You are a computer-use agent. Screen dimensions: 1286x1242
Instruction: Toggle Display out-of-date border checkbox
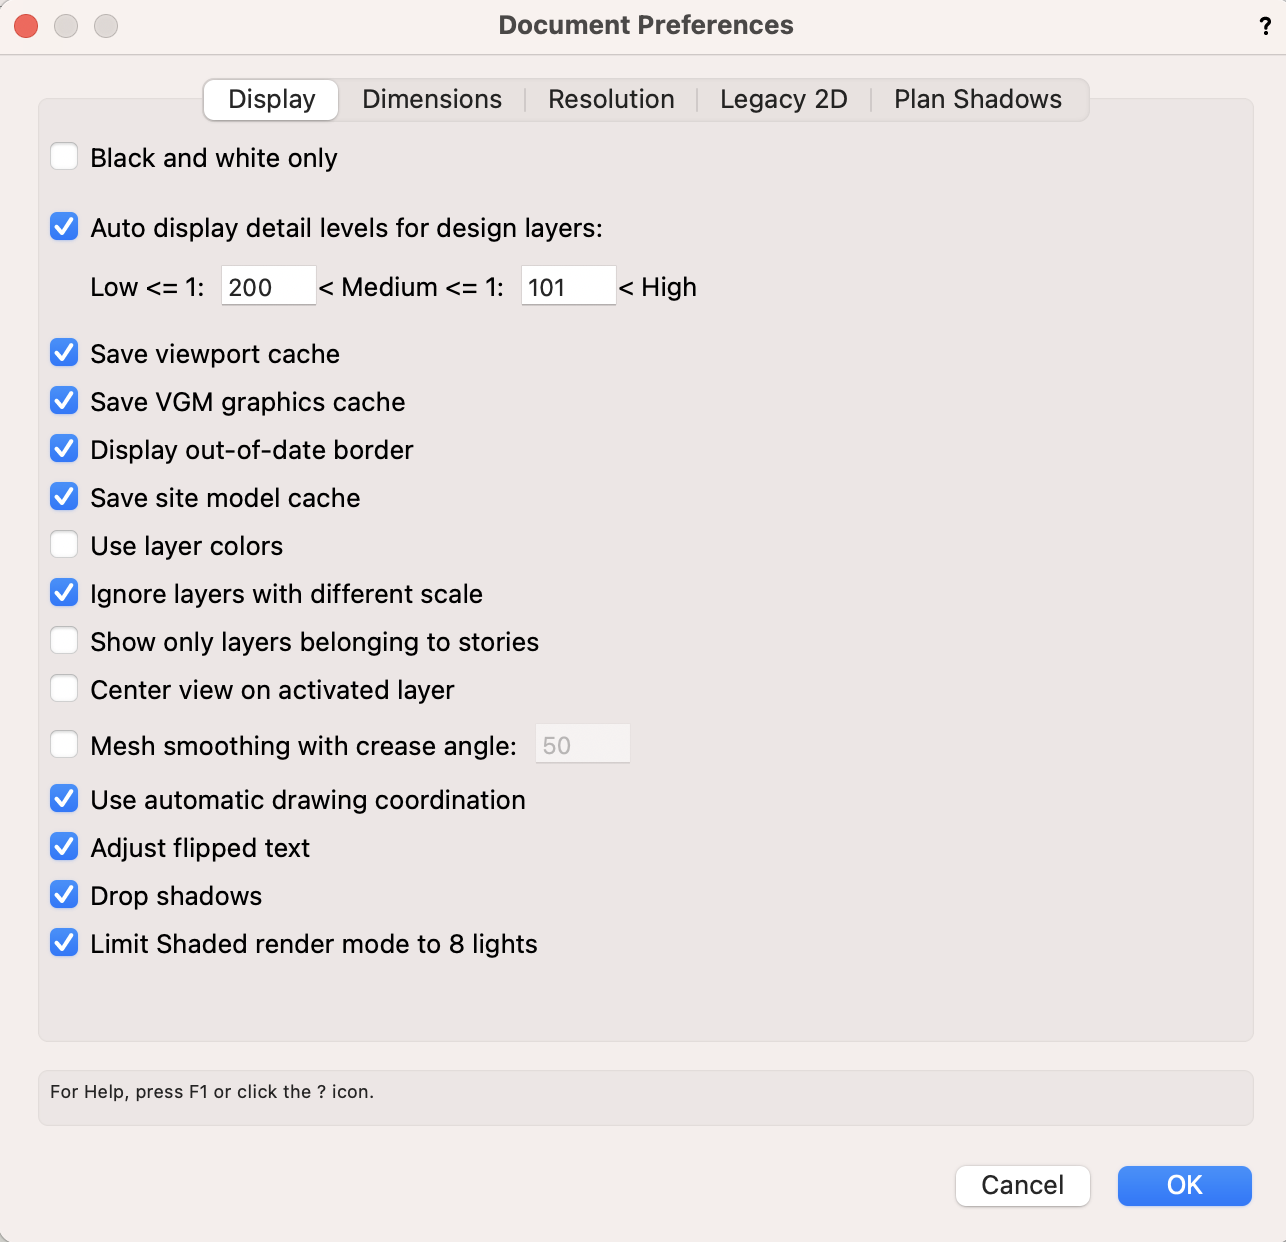[65, 449]
